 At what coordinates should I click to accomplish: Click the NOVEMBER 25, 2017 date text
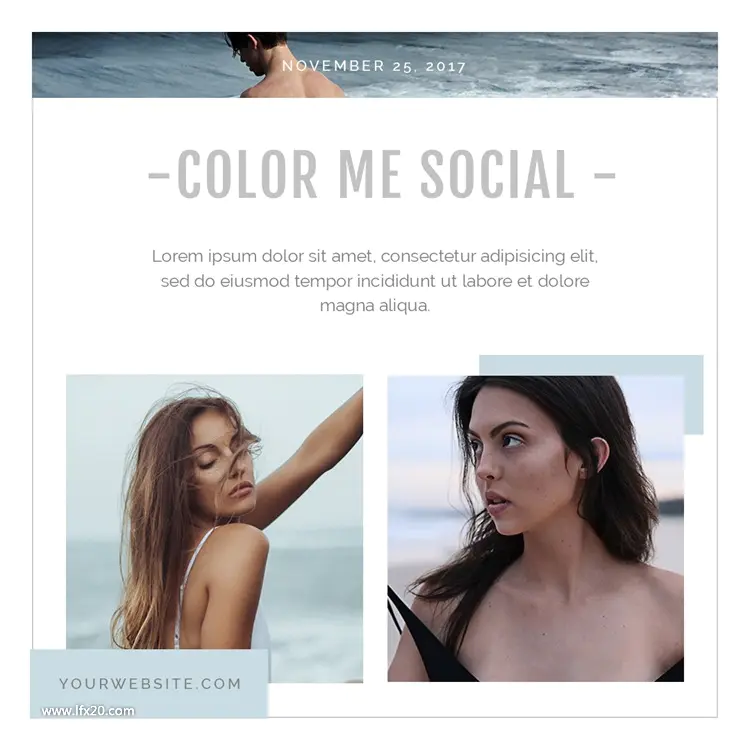374,66
